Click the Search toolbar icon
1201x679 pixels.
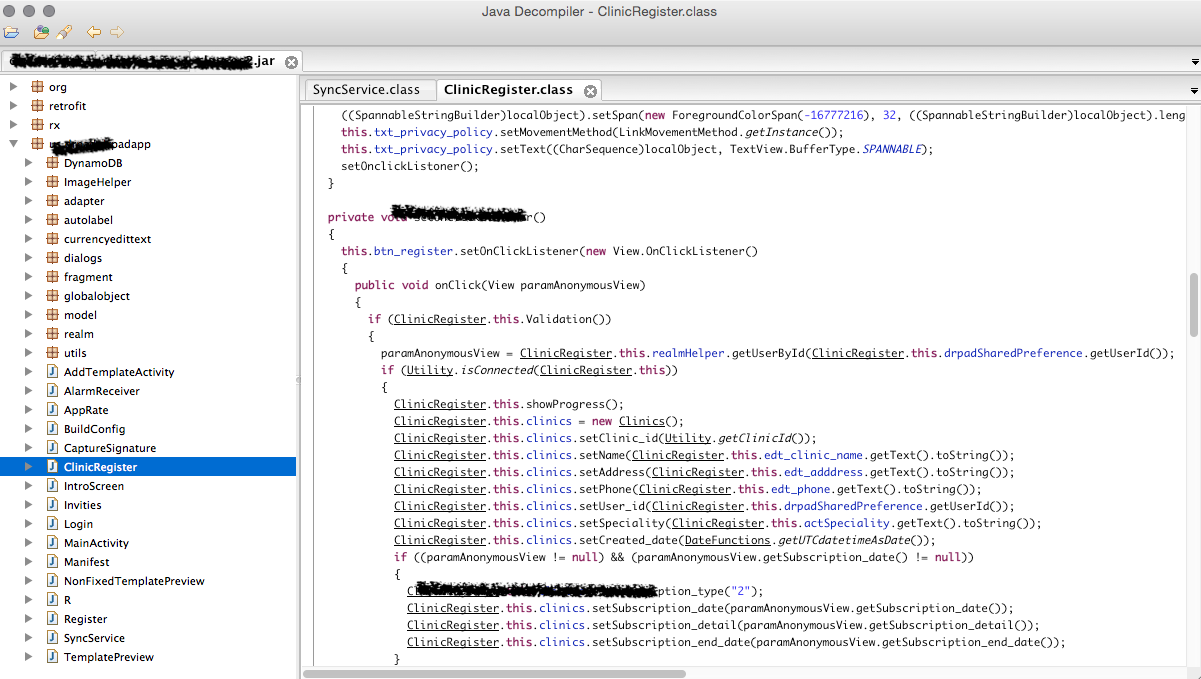coord(64,32)
